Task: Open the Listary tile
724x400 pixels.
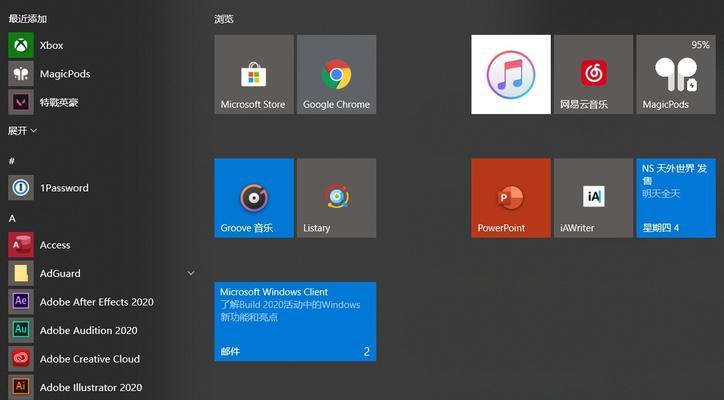Action: click(x=336, y=198)
